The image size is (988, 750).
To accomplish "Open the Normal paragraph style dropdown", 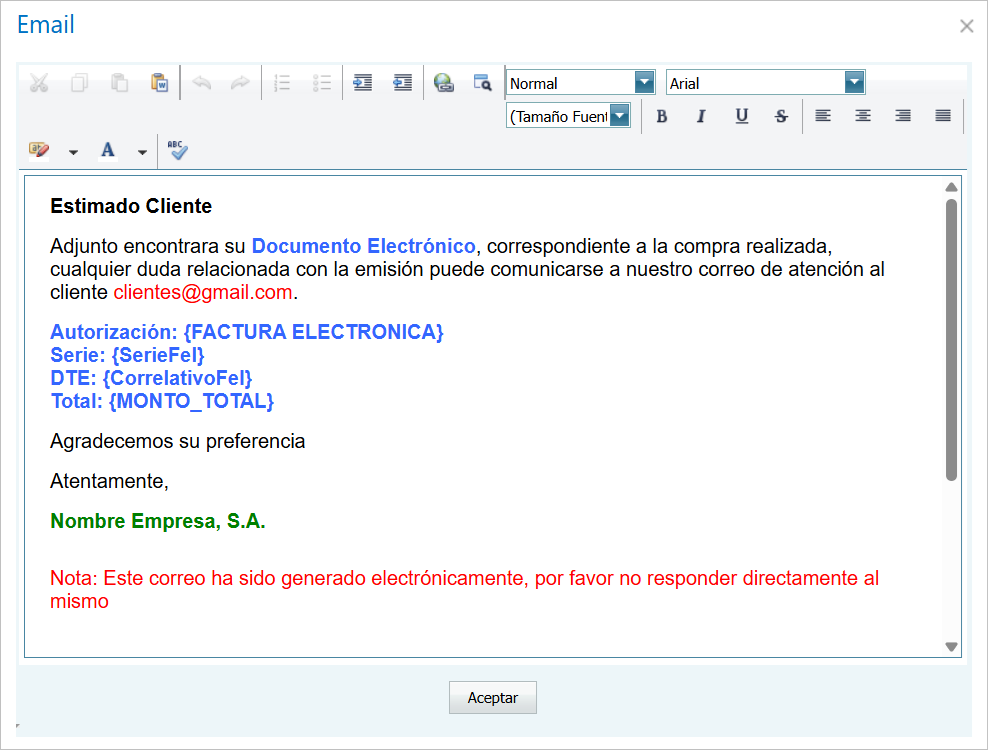I will tap(645, 82).
